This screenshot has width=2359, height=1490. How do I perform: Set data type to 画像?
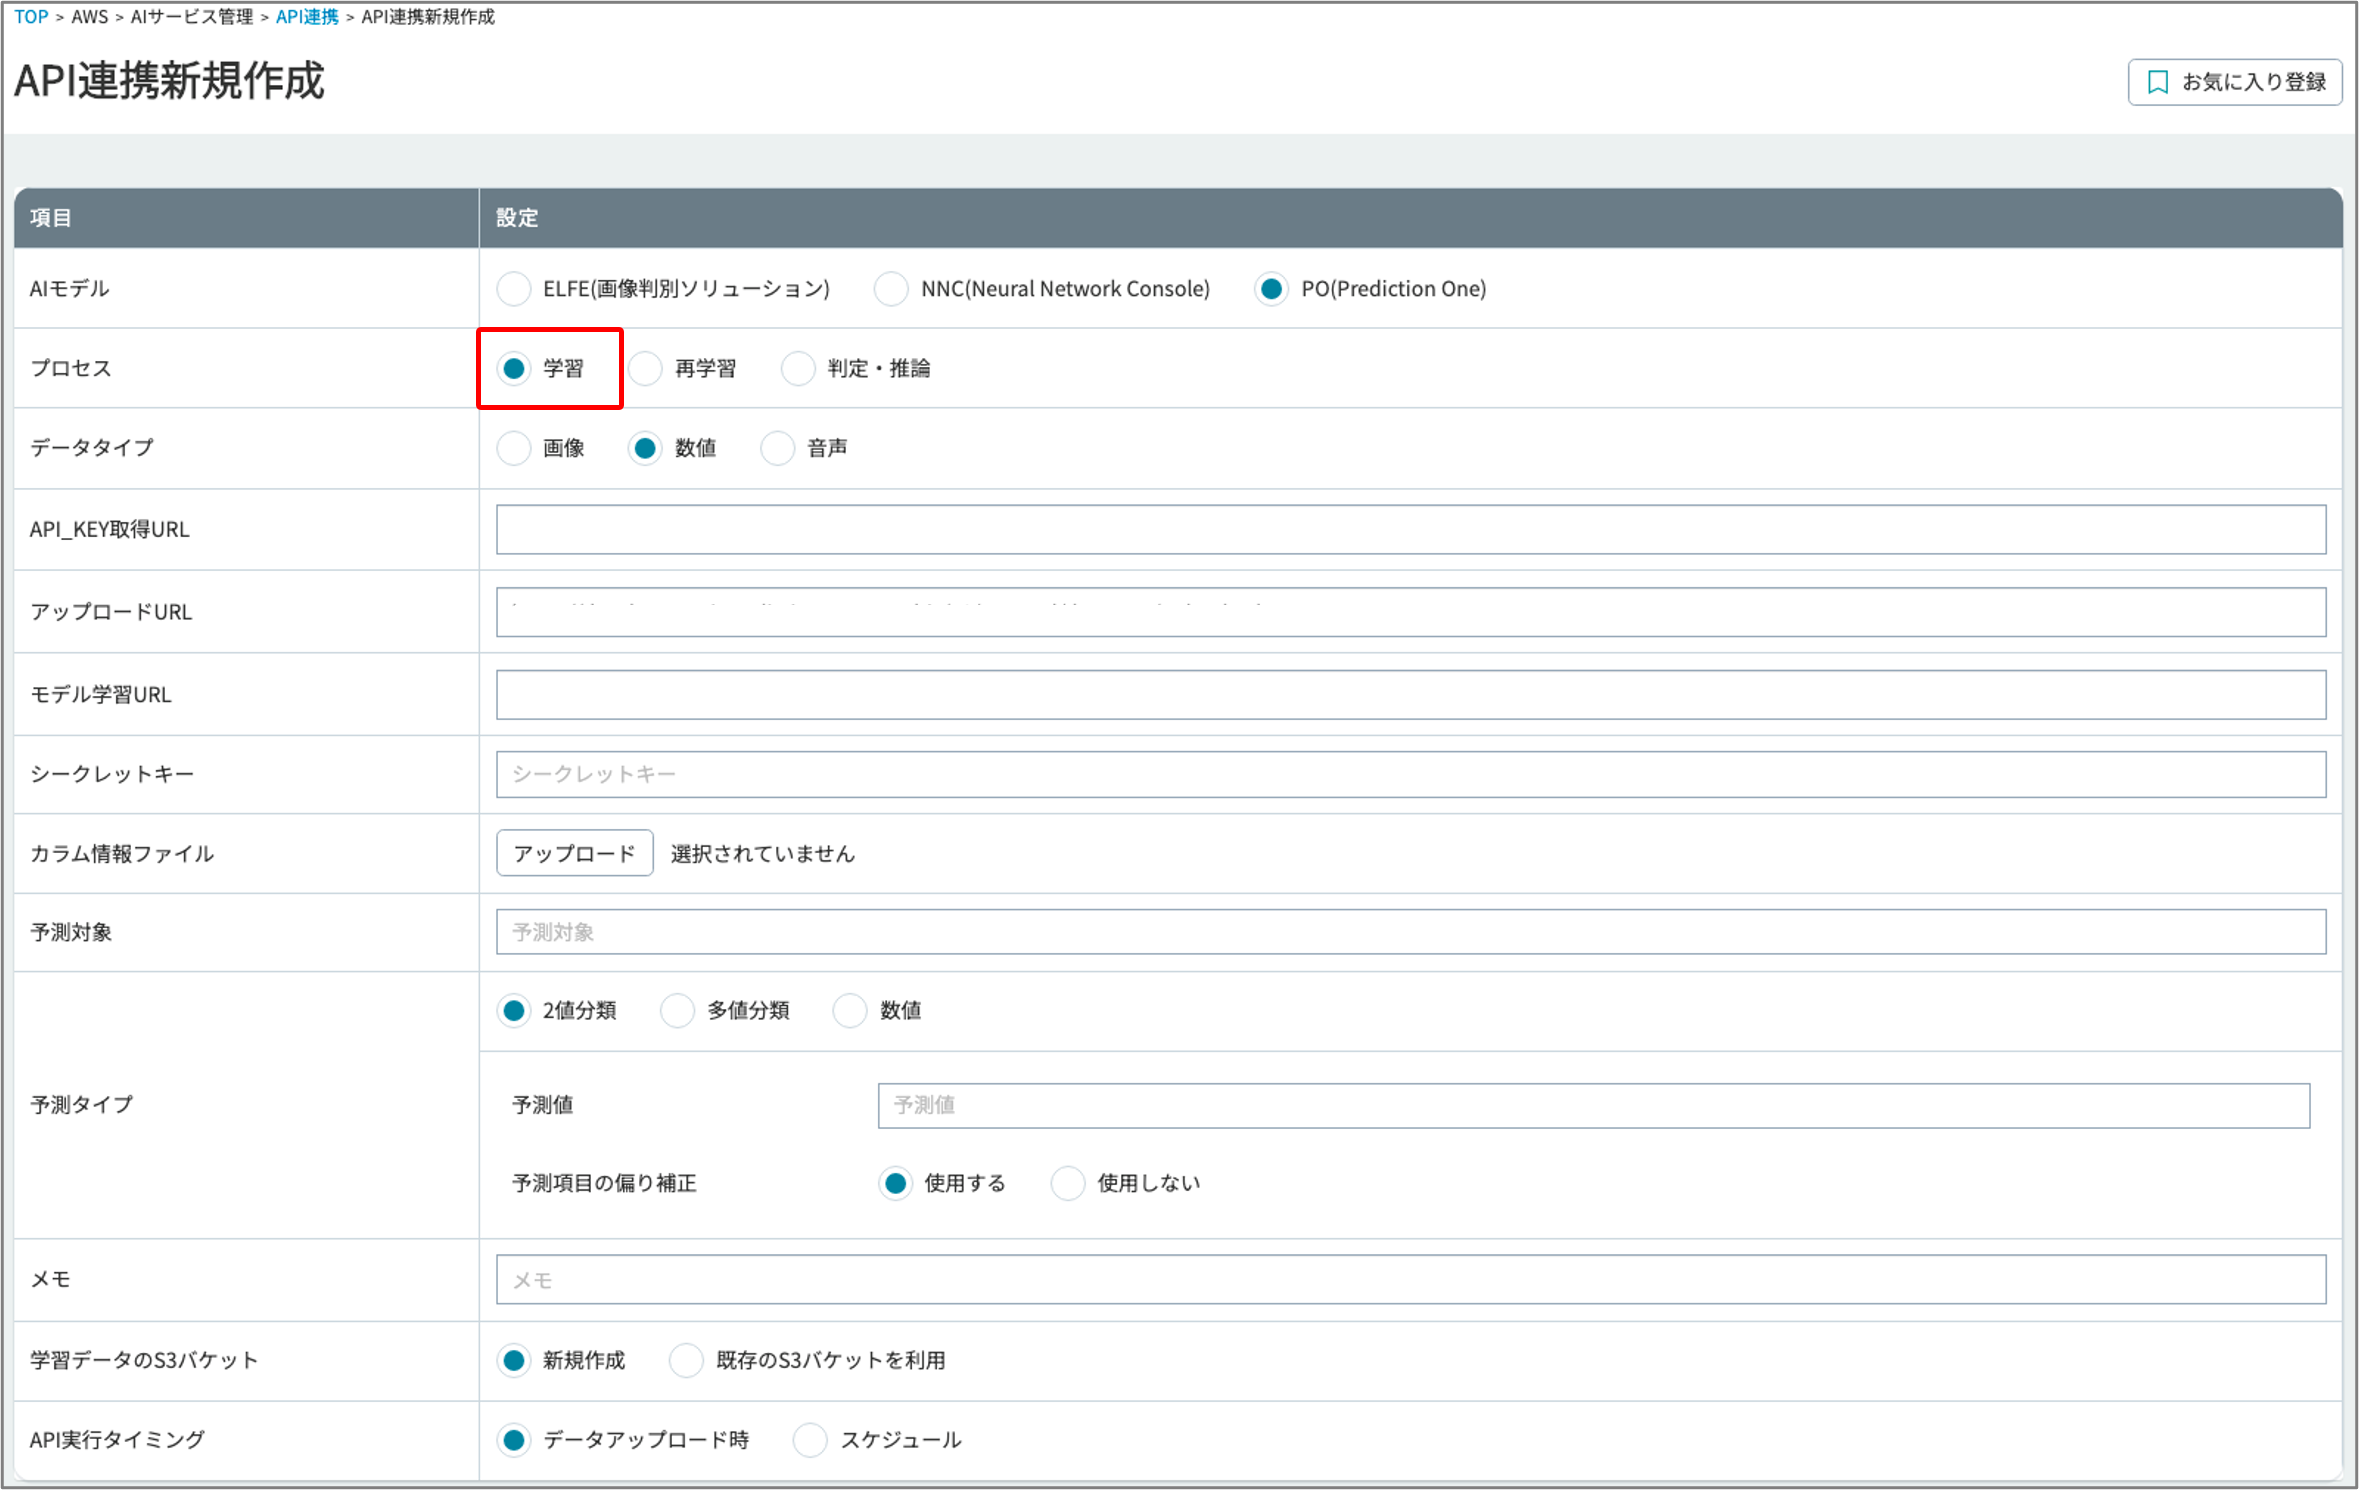514,448
